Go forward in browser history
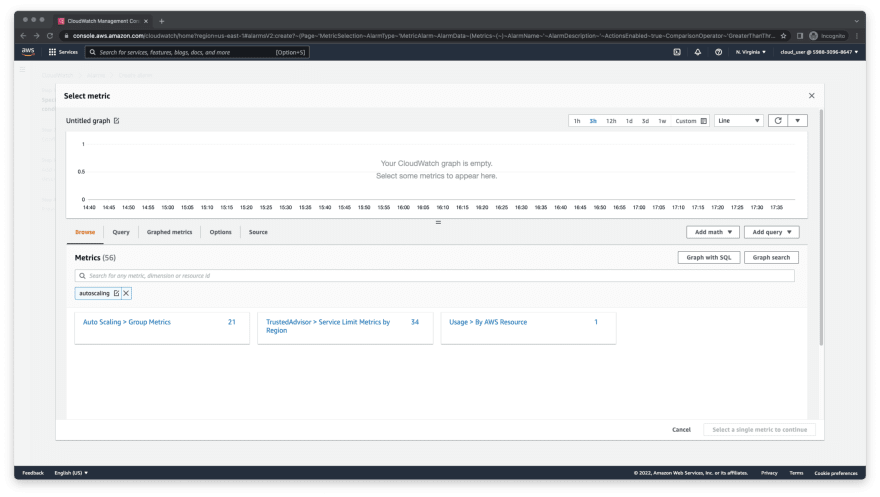Viewport: 880px width, 497px height. click(36, 36)
